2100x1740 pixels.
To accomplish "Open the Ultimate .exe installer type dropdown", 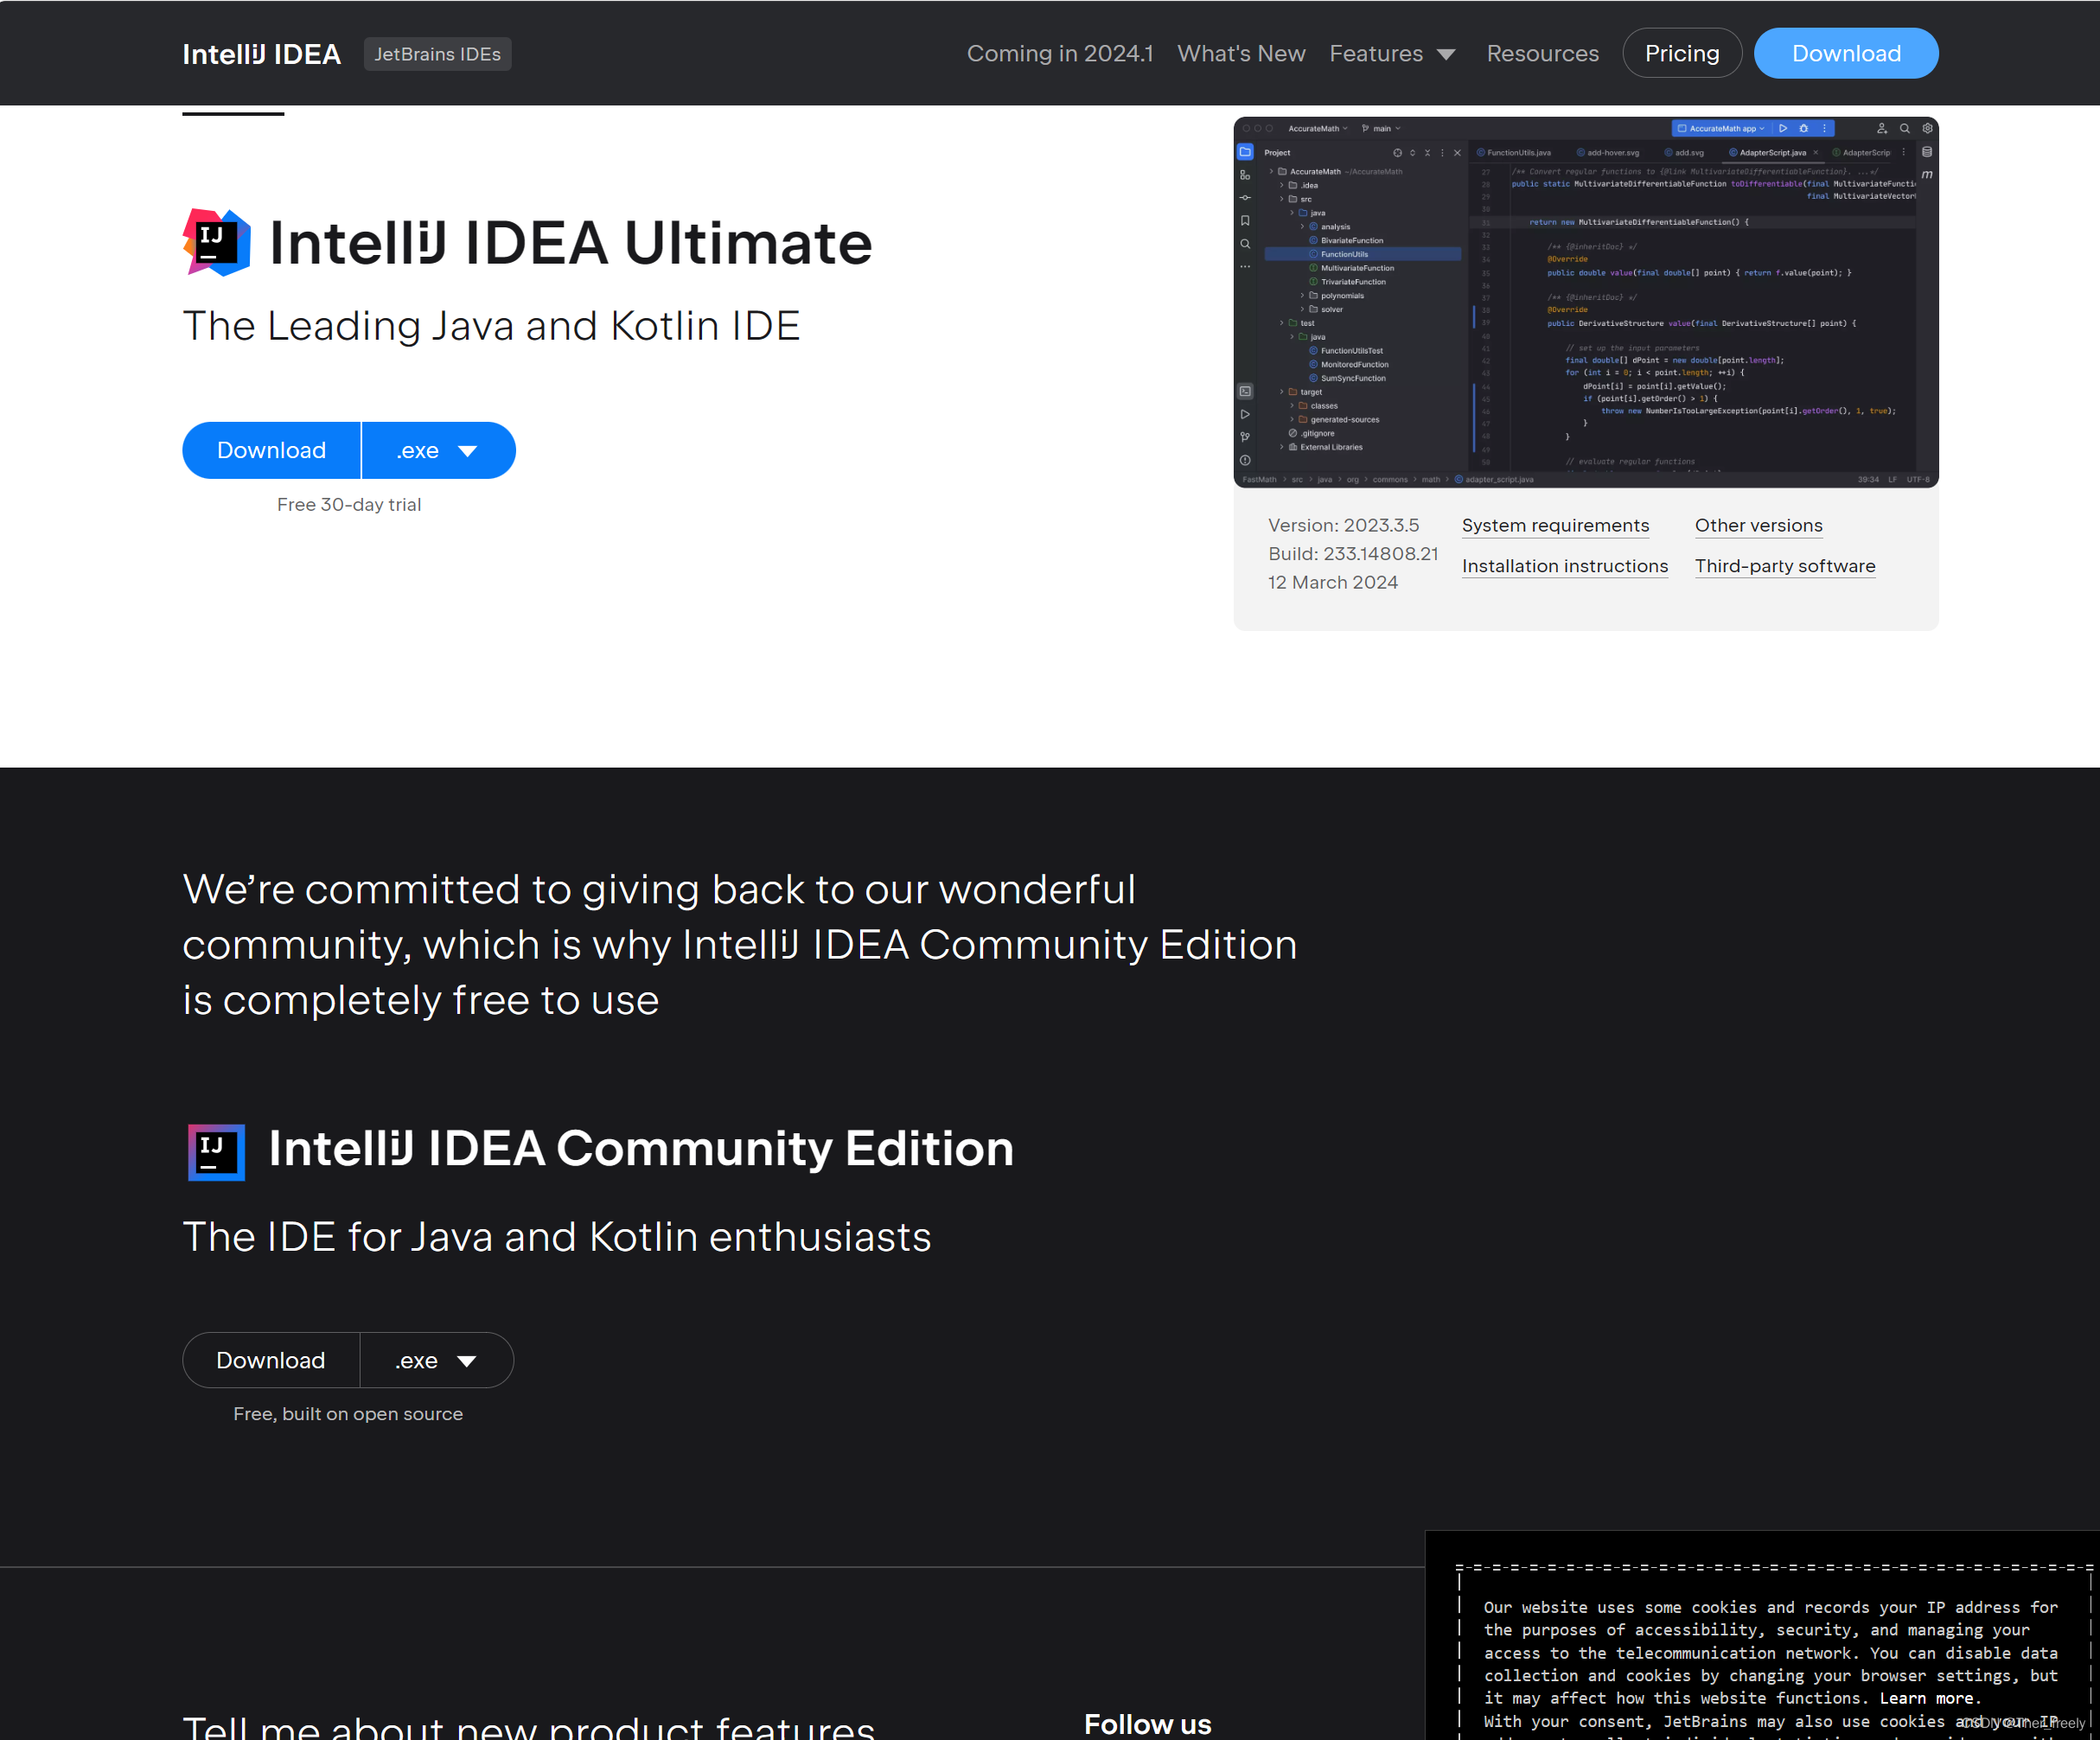I will coord(438,451).
